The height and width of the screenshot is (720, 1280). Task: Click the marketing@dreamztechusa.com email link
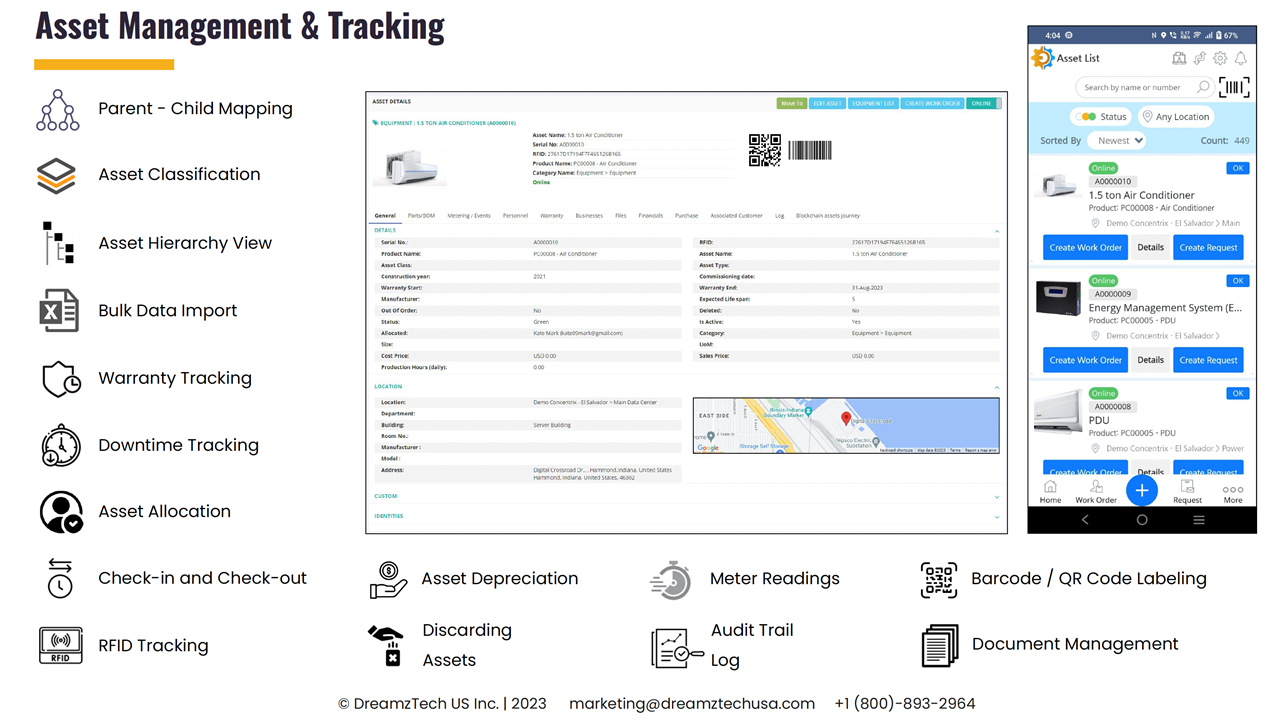point(692,704)
